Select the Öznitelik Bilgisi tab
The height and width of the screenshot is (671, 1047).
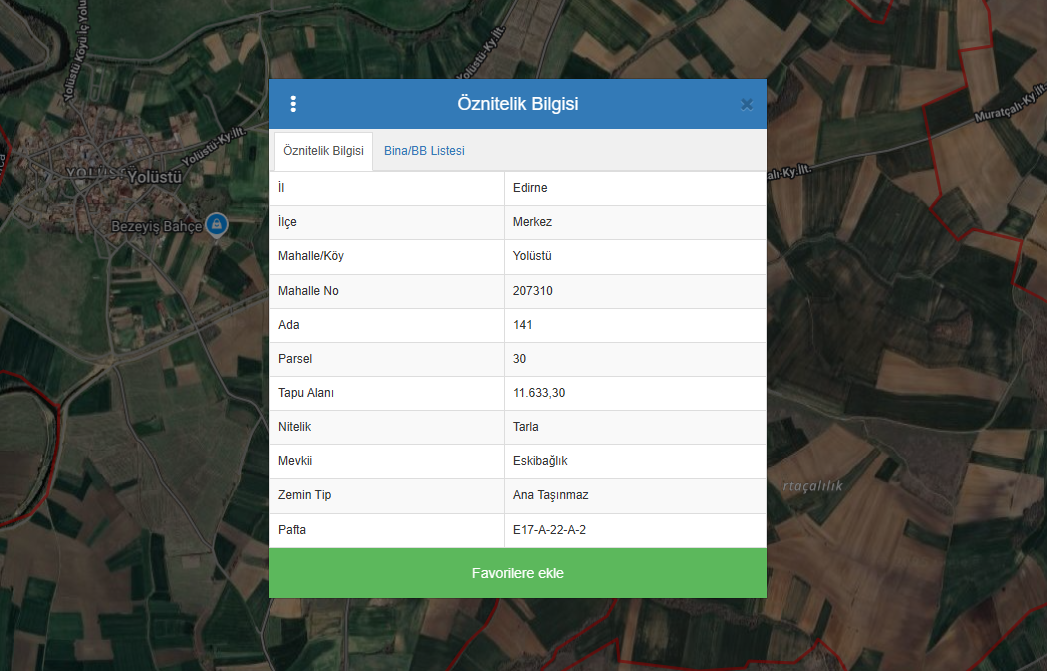tap(323, 151)
